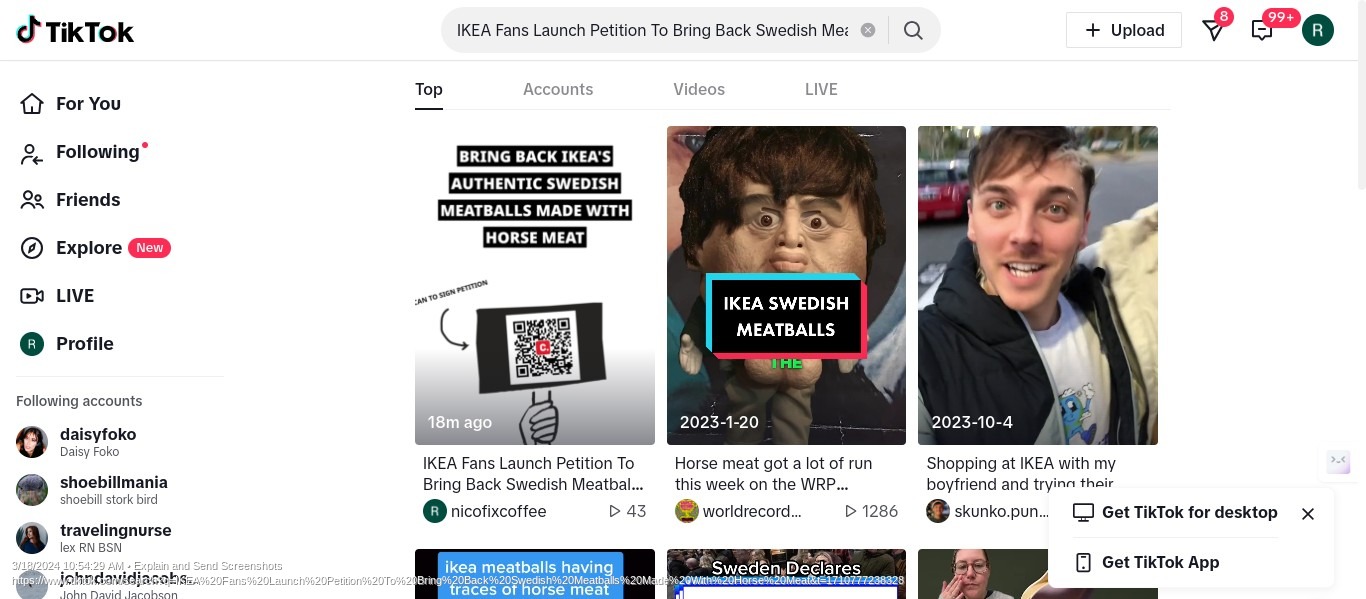Click the worldrecord account avatar
The height and width of the screenshot is (599, 1366).
tap(686, 511)
